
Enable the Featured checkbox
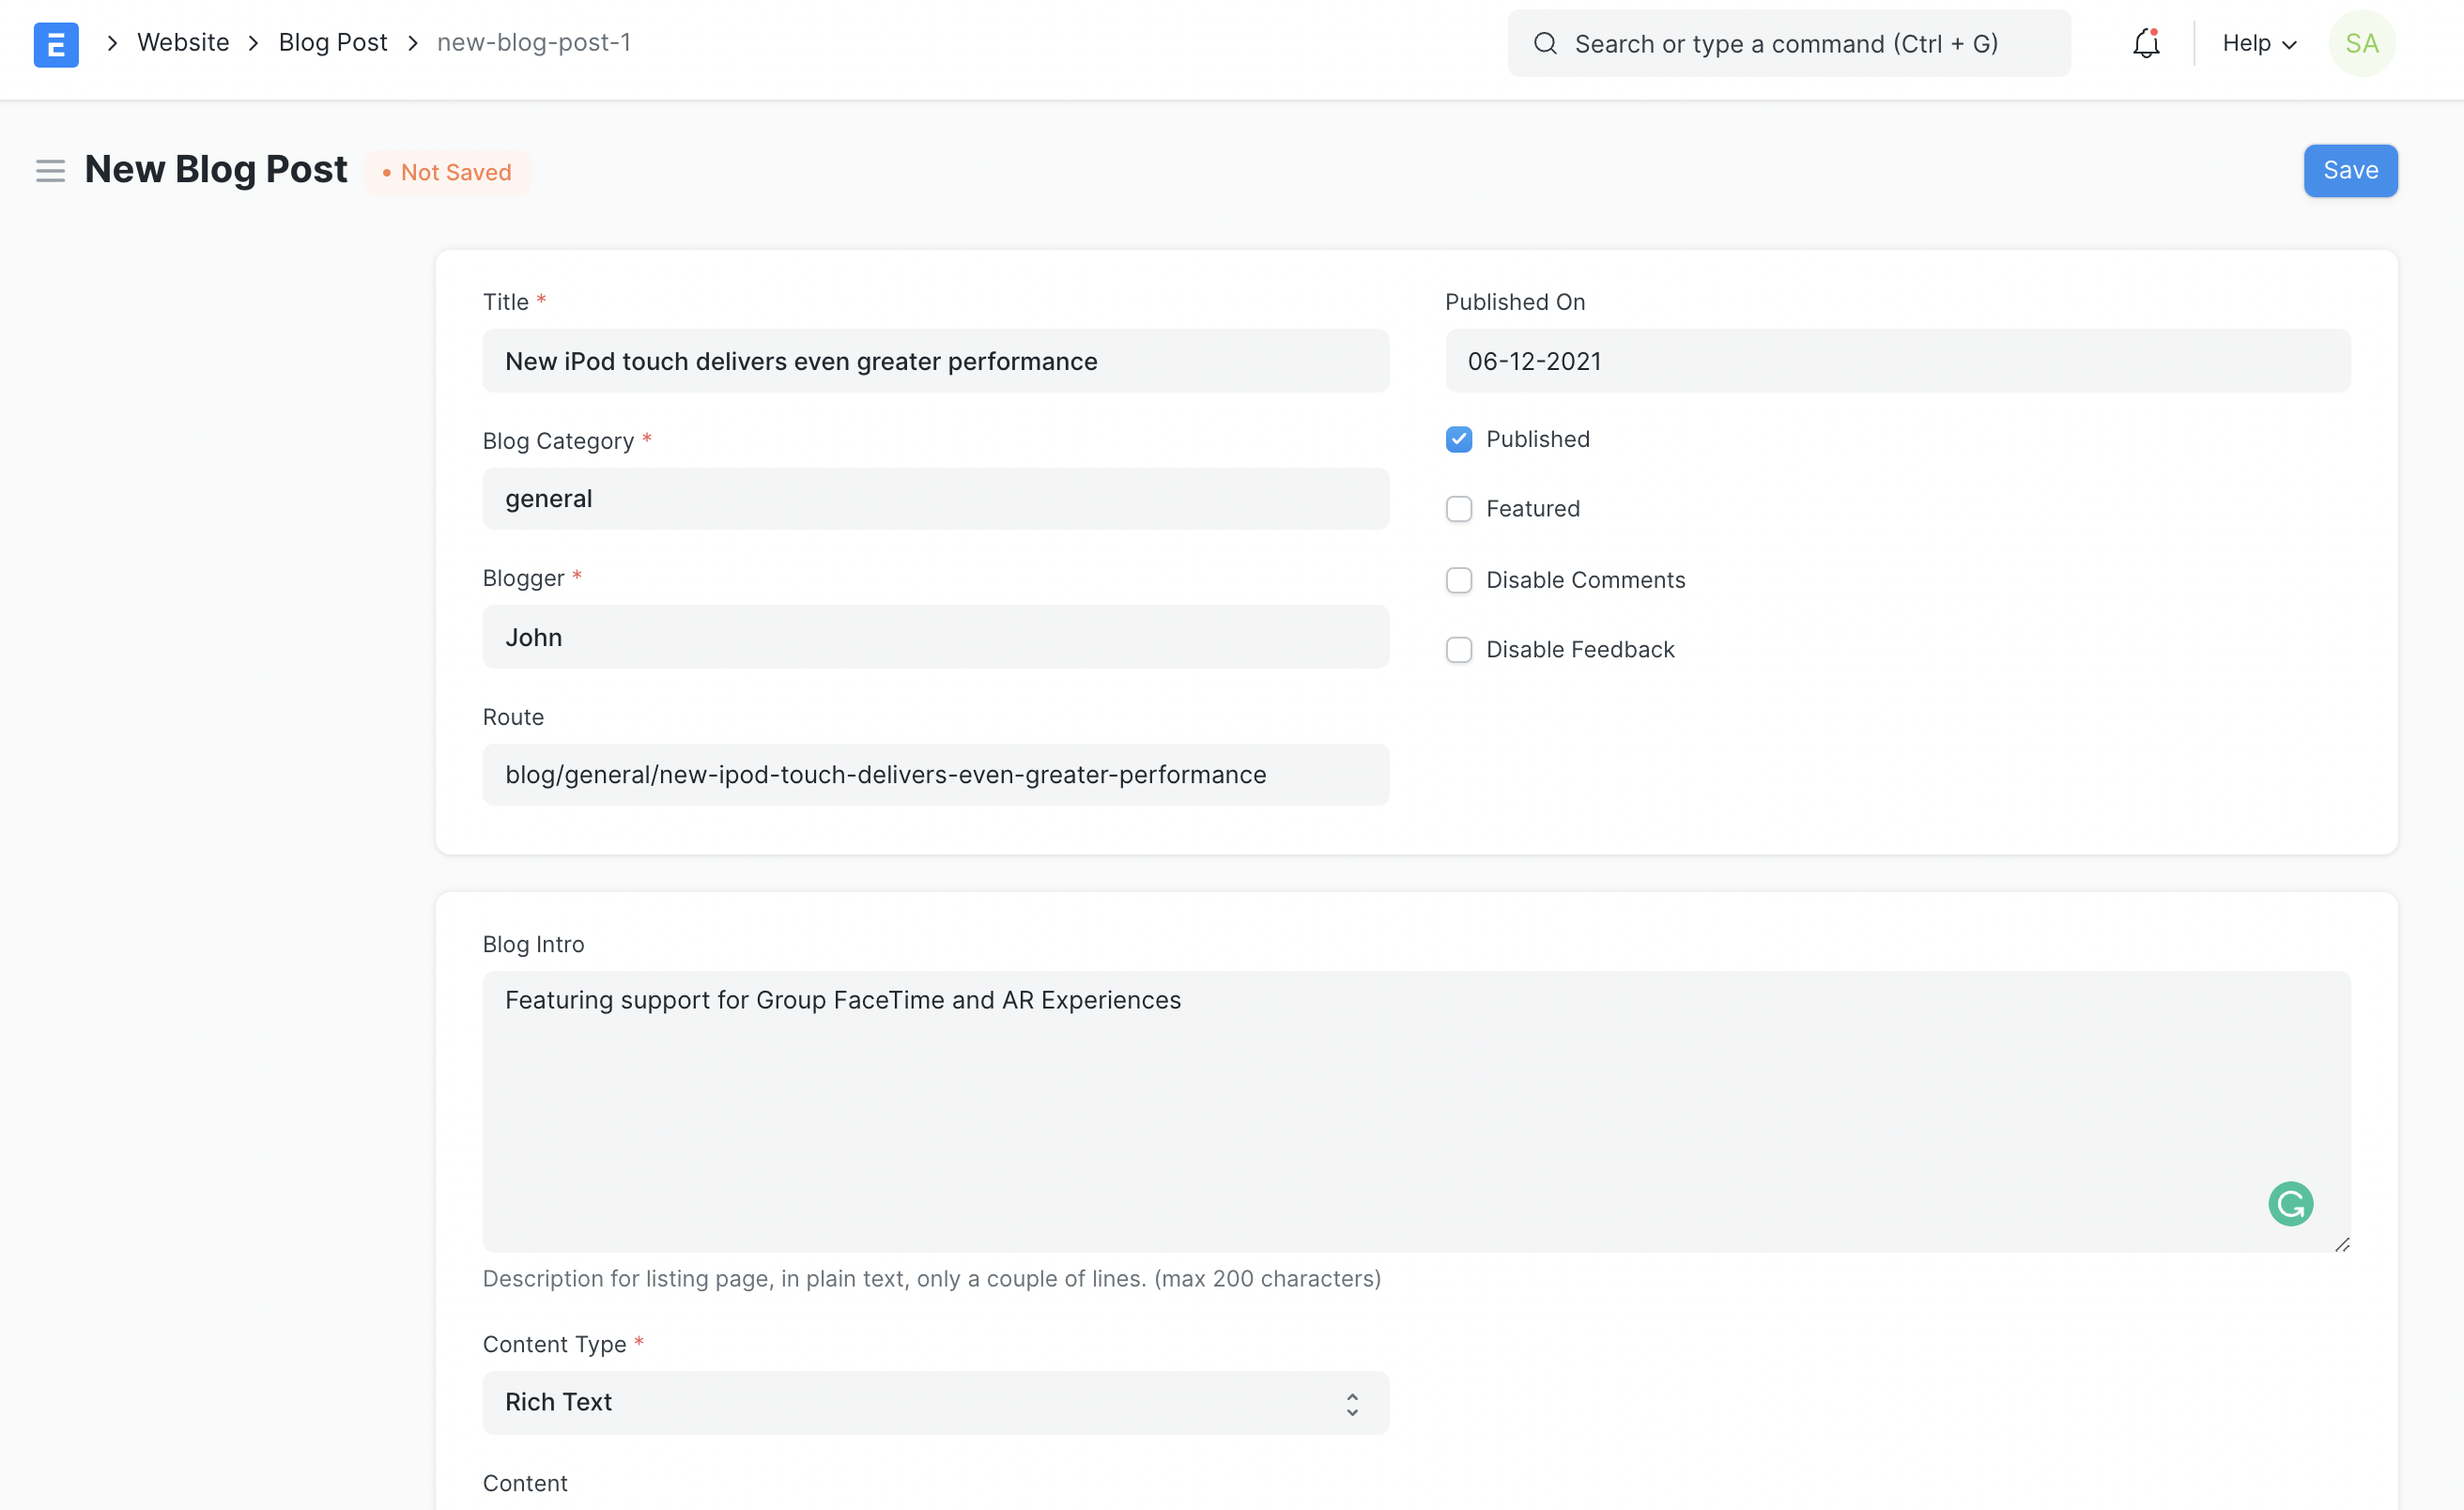tap(1459, 509)
